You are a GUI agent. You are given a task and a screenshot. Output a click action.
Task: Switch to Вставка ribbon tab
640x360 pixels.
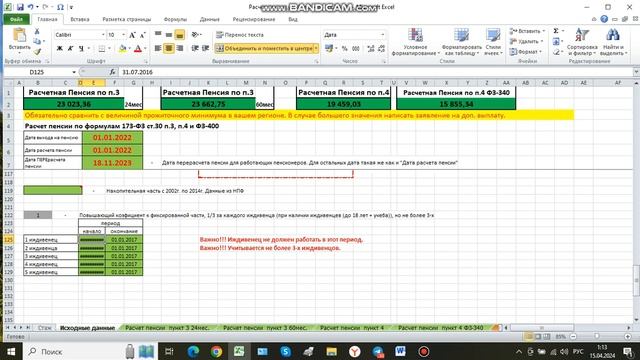tap(80, 19)
